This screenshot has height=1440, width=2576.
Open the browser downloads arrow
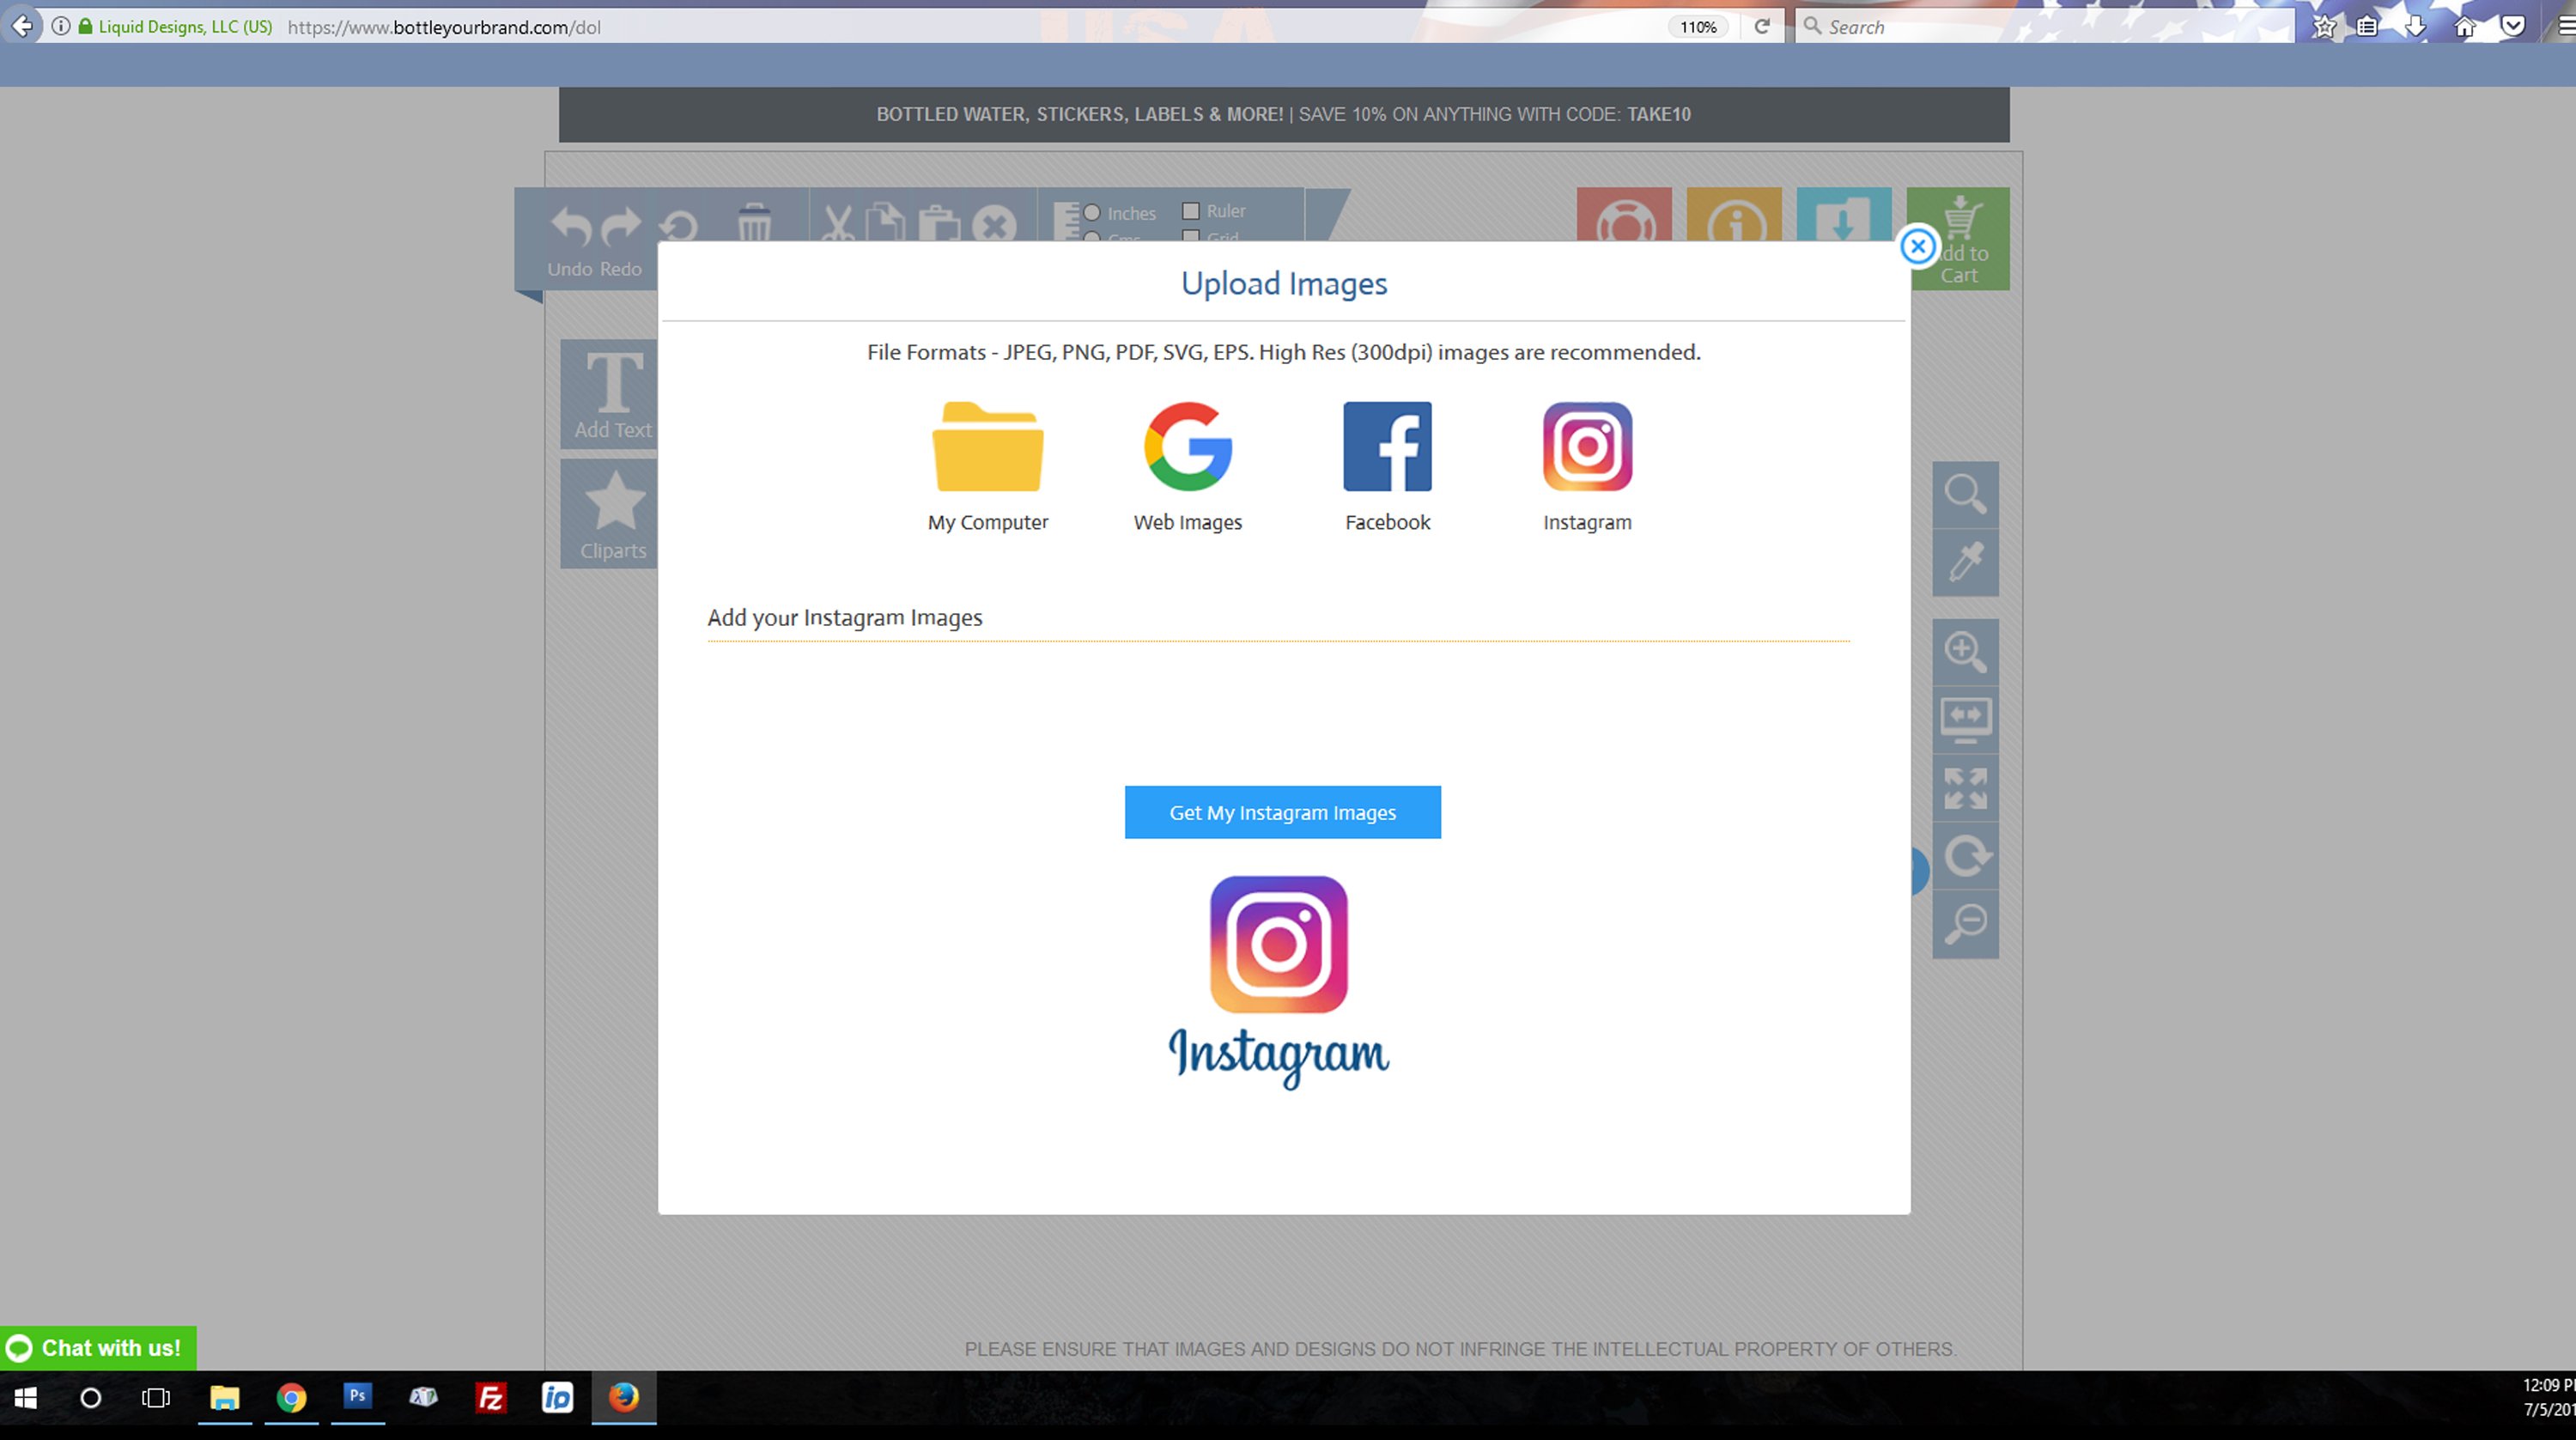click(x=2415, y=27)
